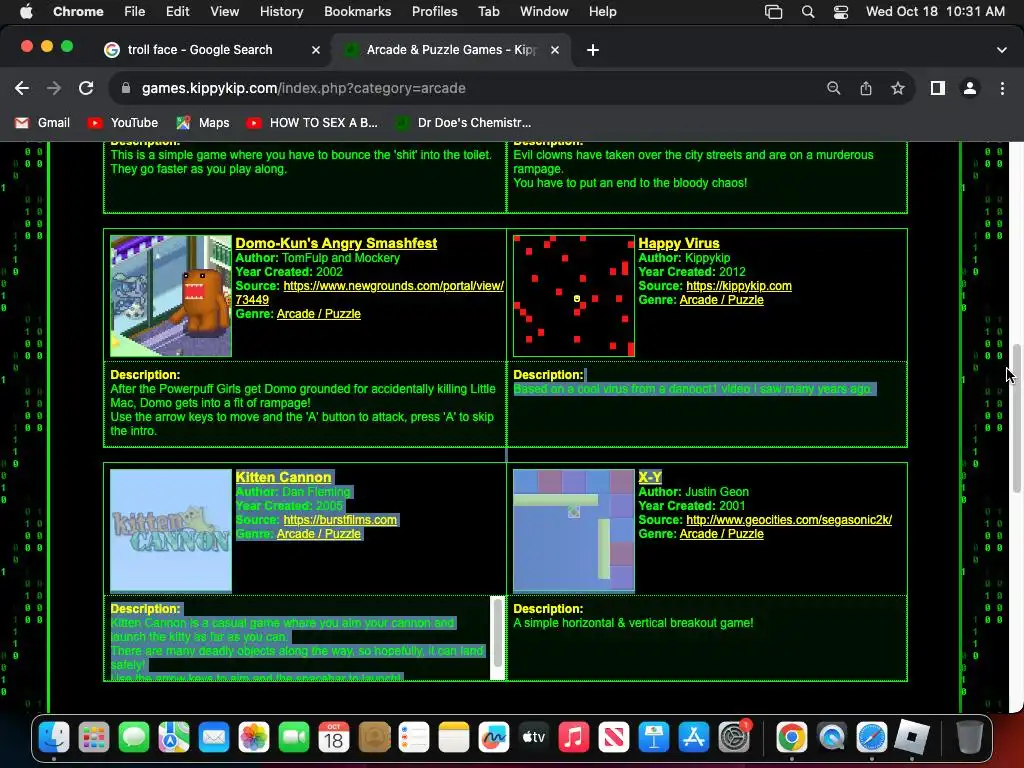Click the forward navigation arrow
This screenshot has height=768, width=1024.
click(54, 88)
